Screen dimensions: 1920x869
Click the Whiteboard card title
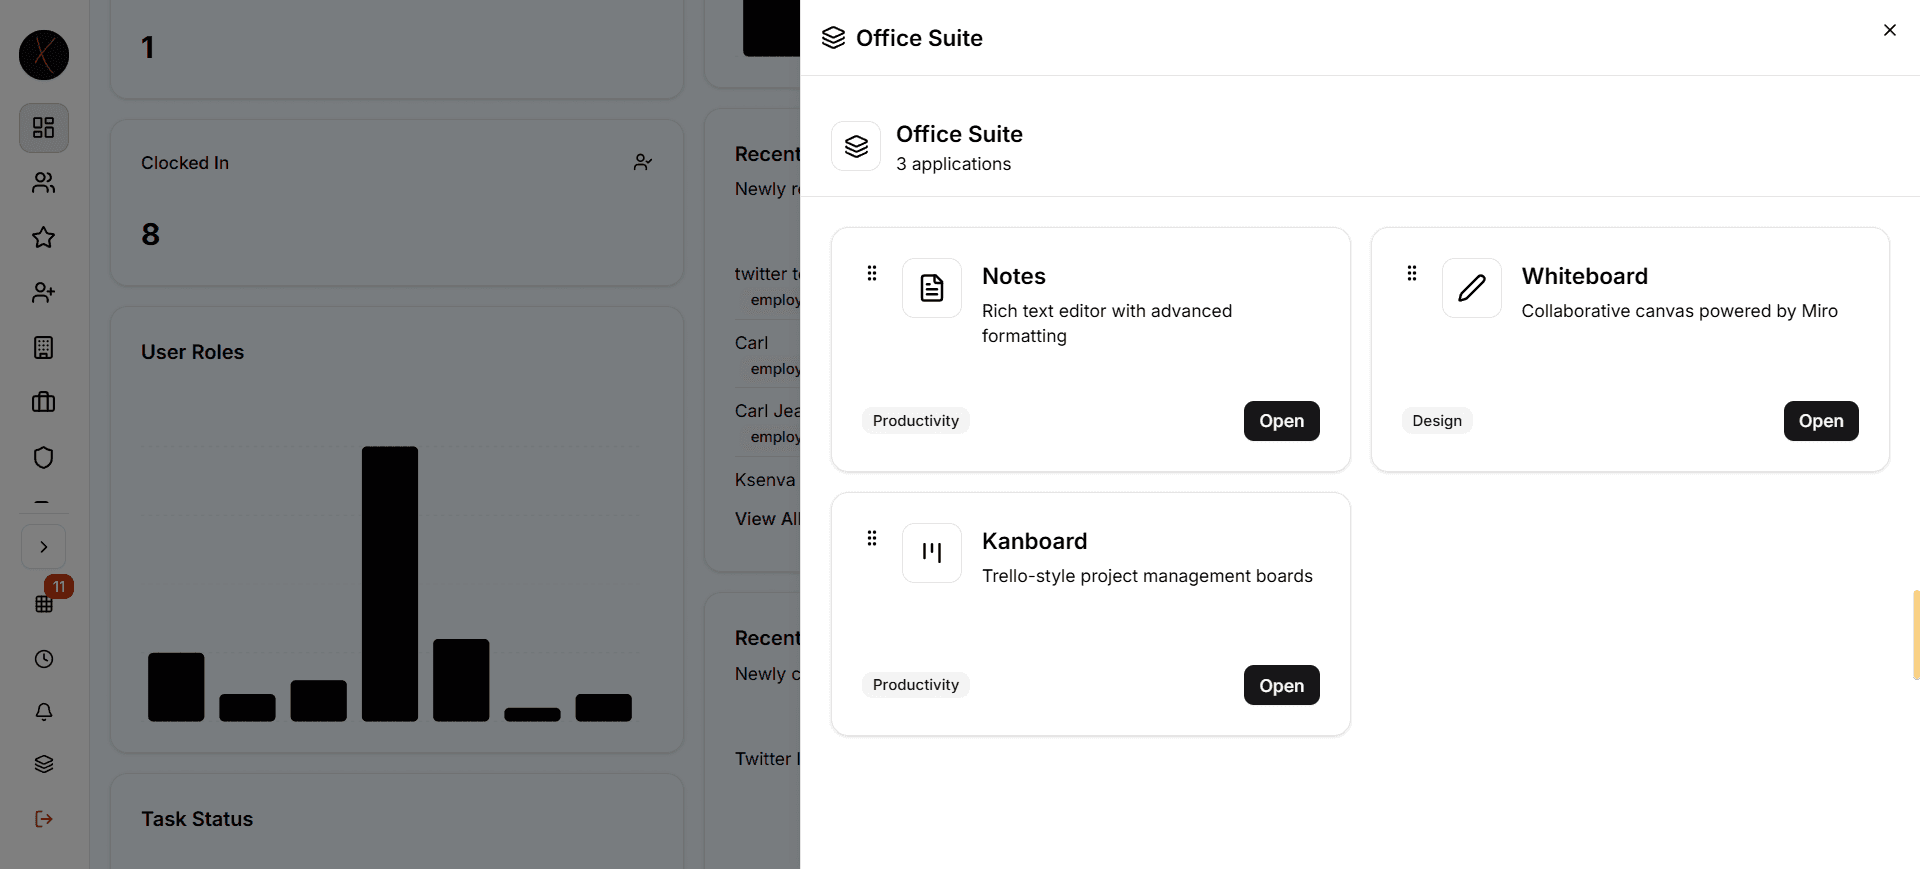point(1585,276)
